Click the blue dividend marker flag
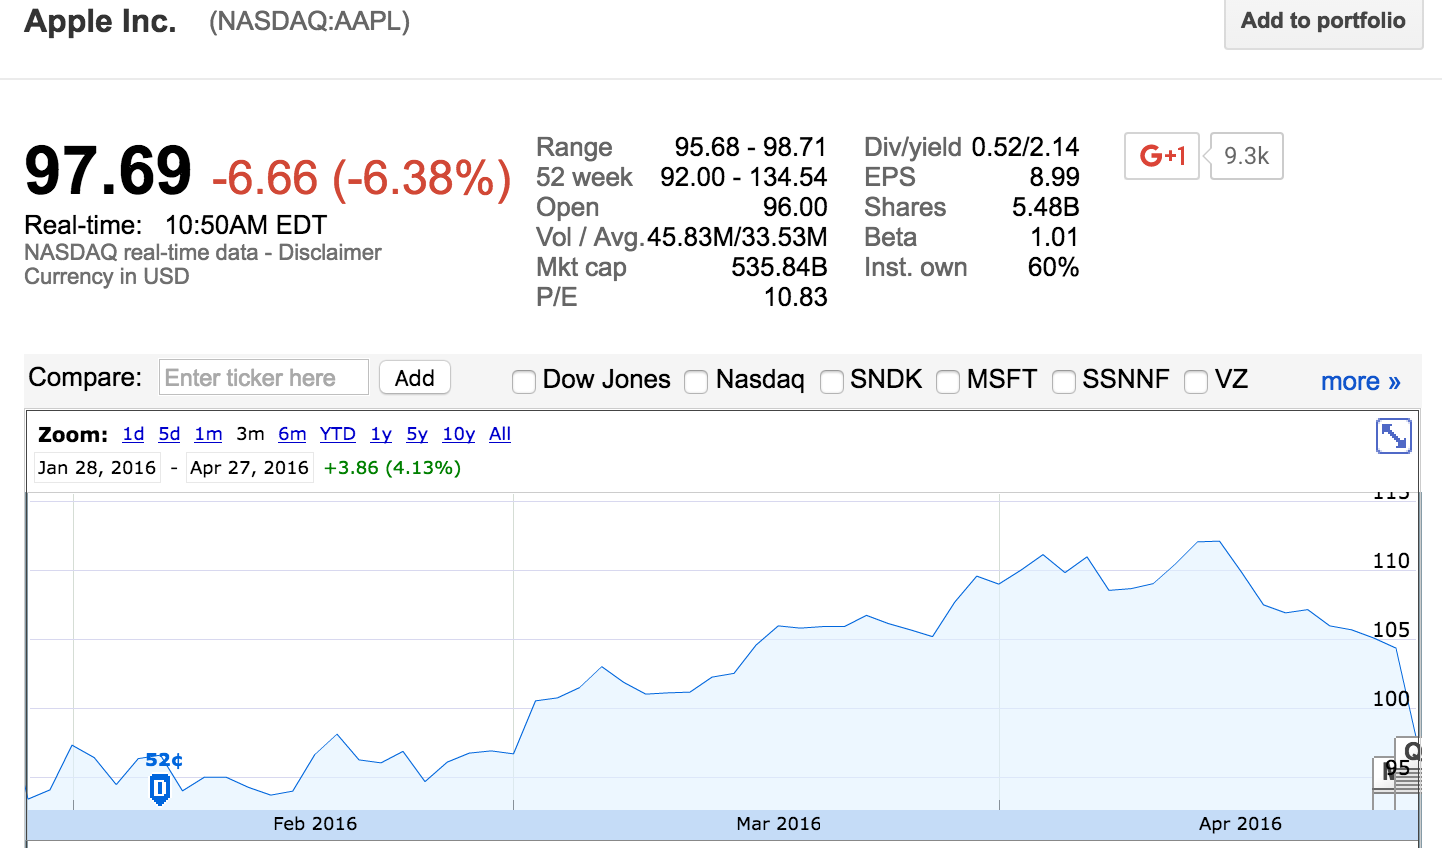Image resolution: width=1442 pixels, height=848 pixels. (159, 789)
